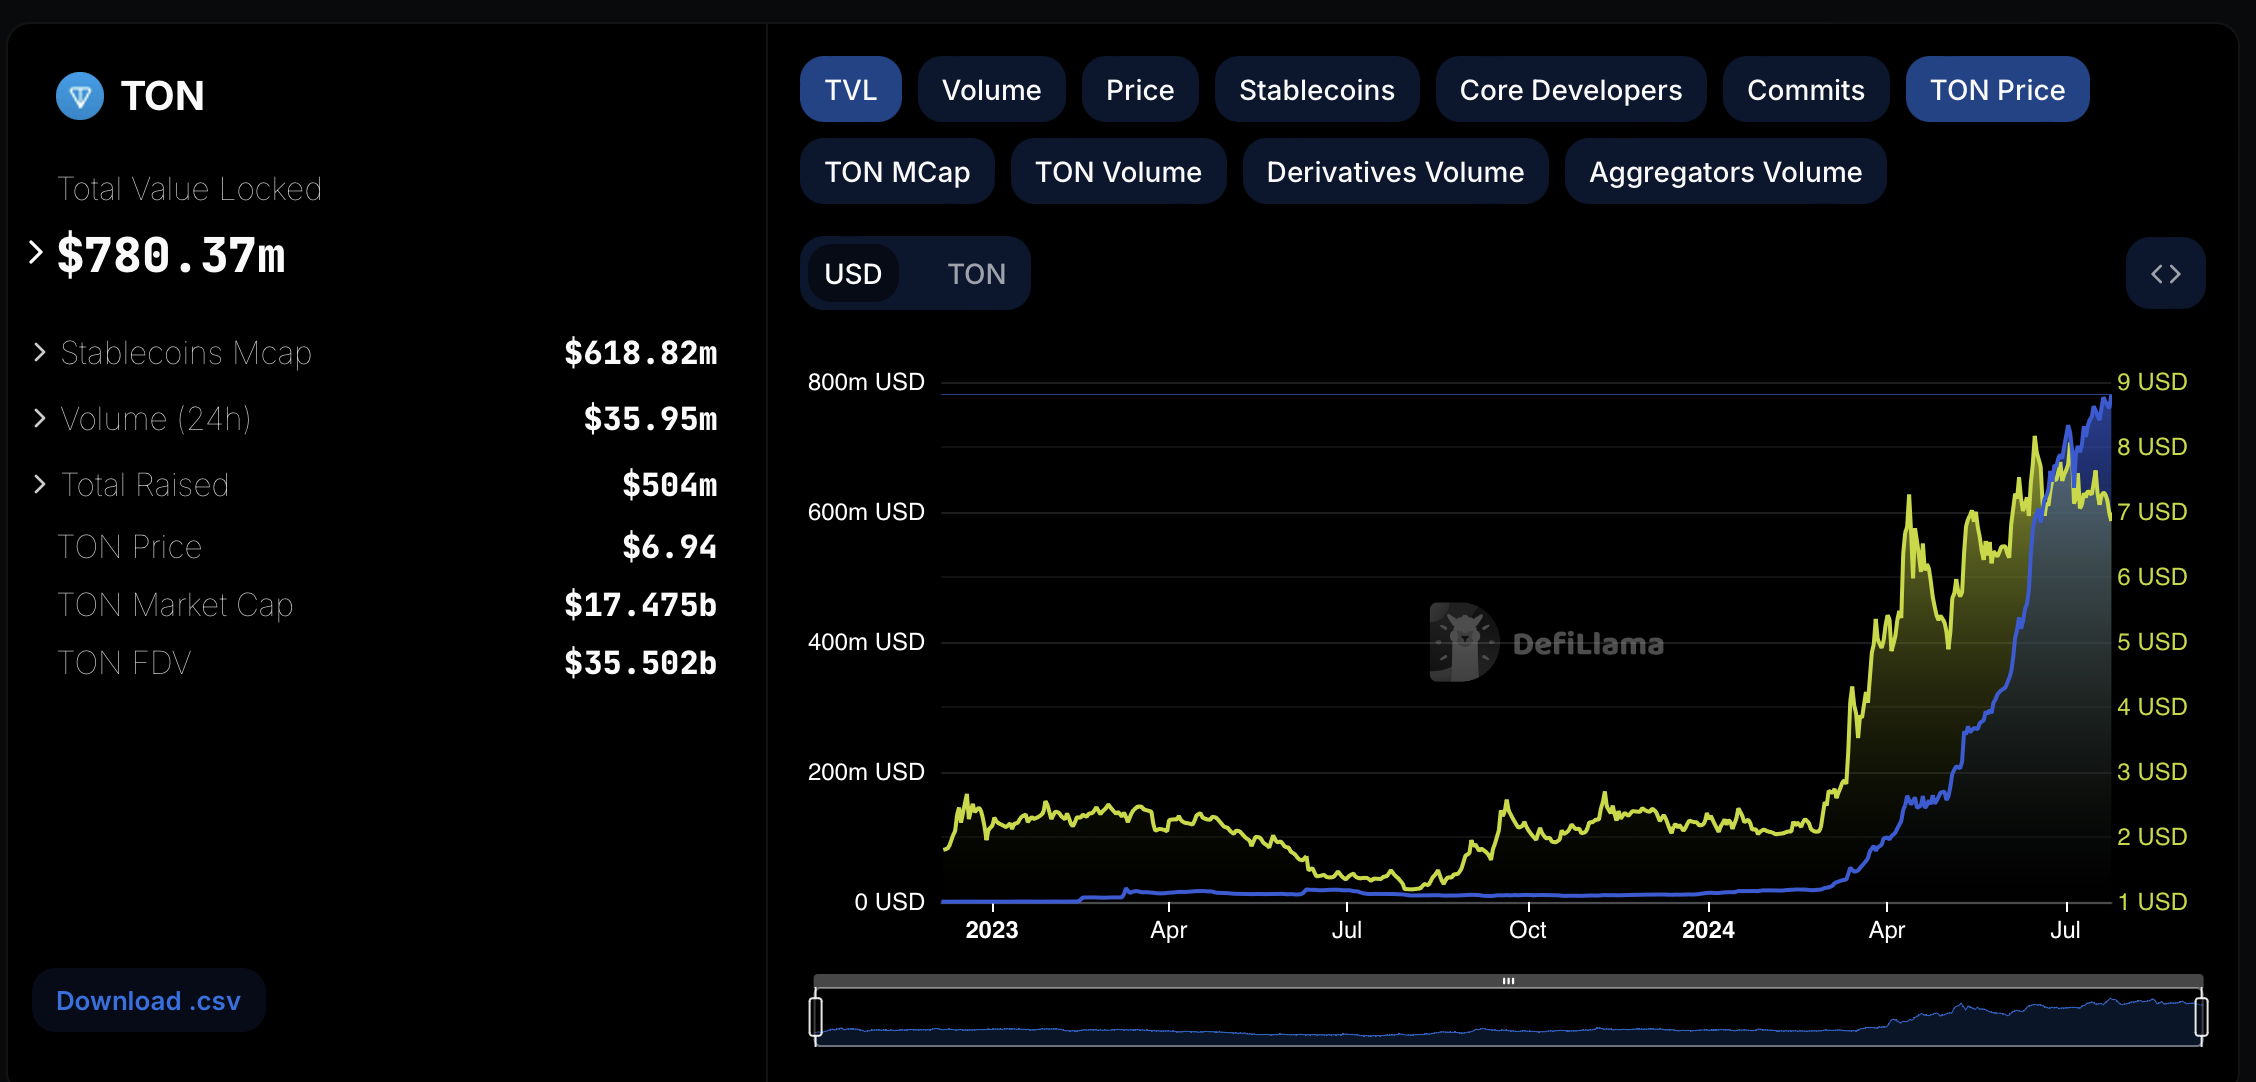Click the $35.502b FDV value
This screenshot has width=2256, height=1082.
pyautogui.click(x=640, y=662)
